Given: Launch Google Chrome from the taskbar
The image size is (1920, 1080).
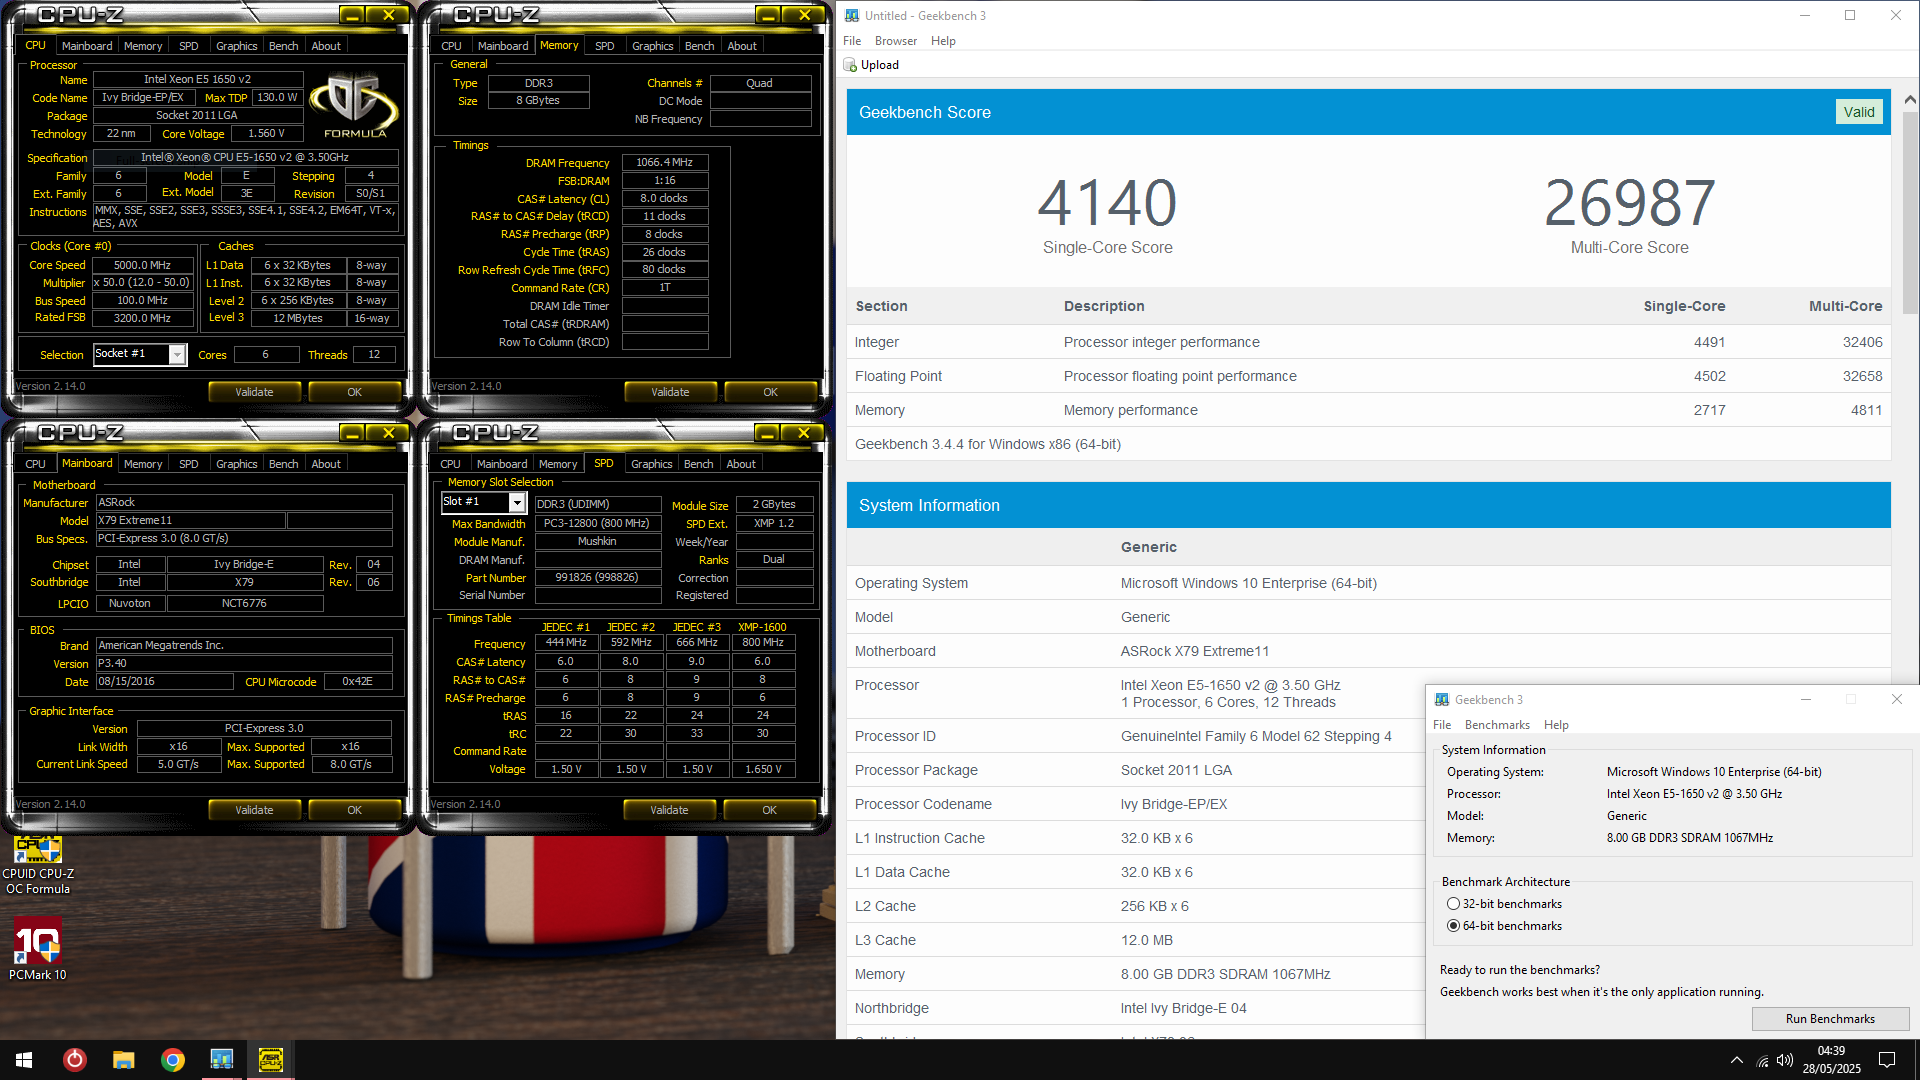Looking at the screenshot, I should pyautogui.click(x=172, y=1059).
